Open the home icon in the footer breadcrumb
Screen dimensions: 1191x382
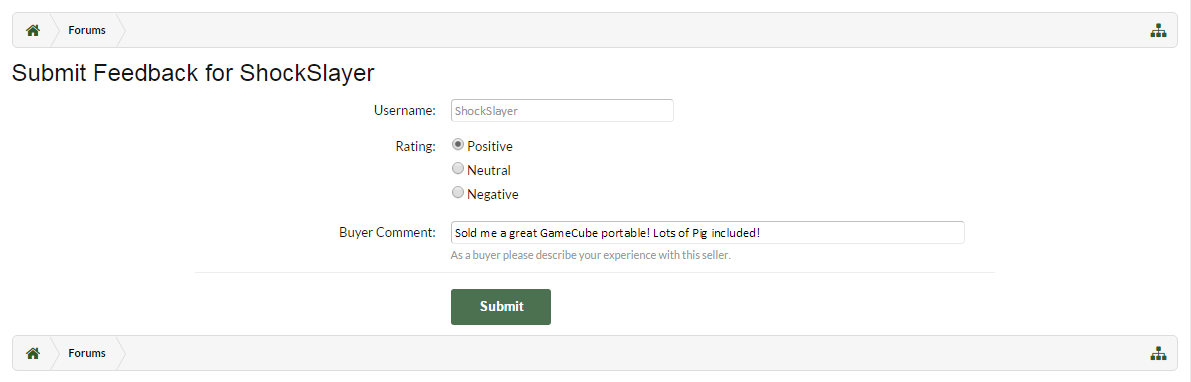tap(33, 353)
